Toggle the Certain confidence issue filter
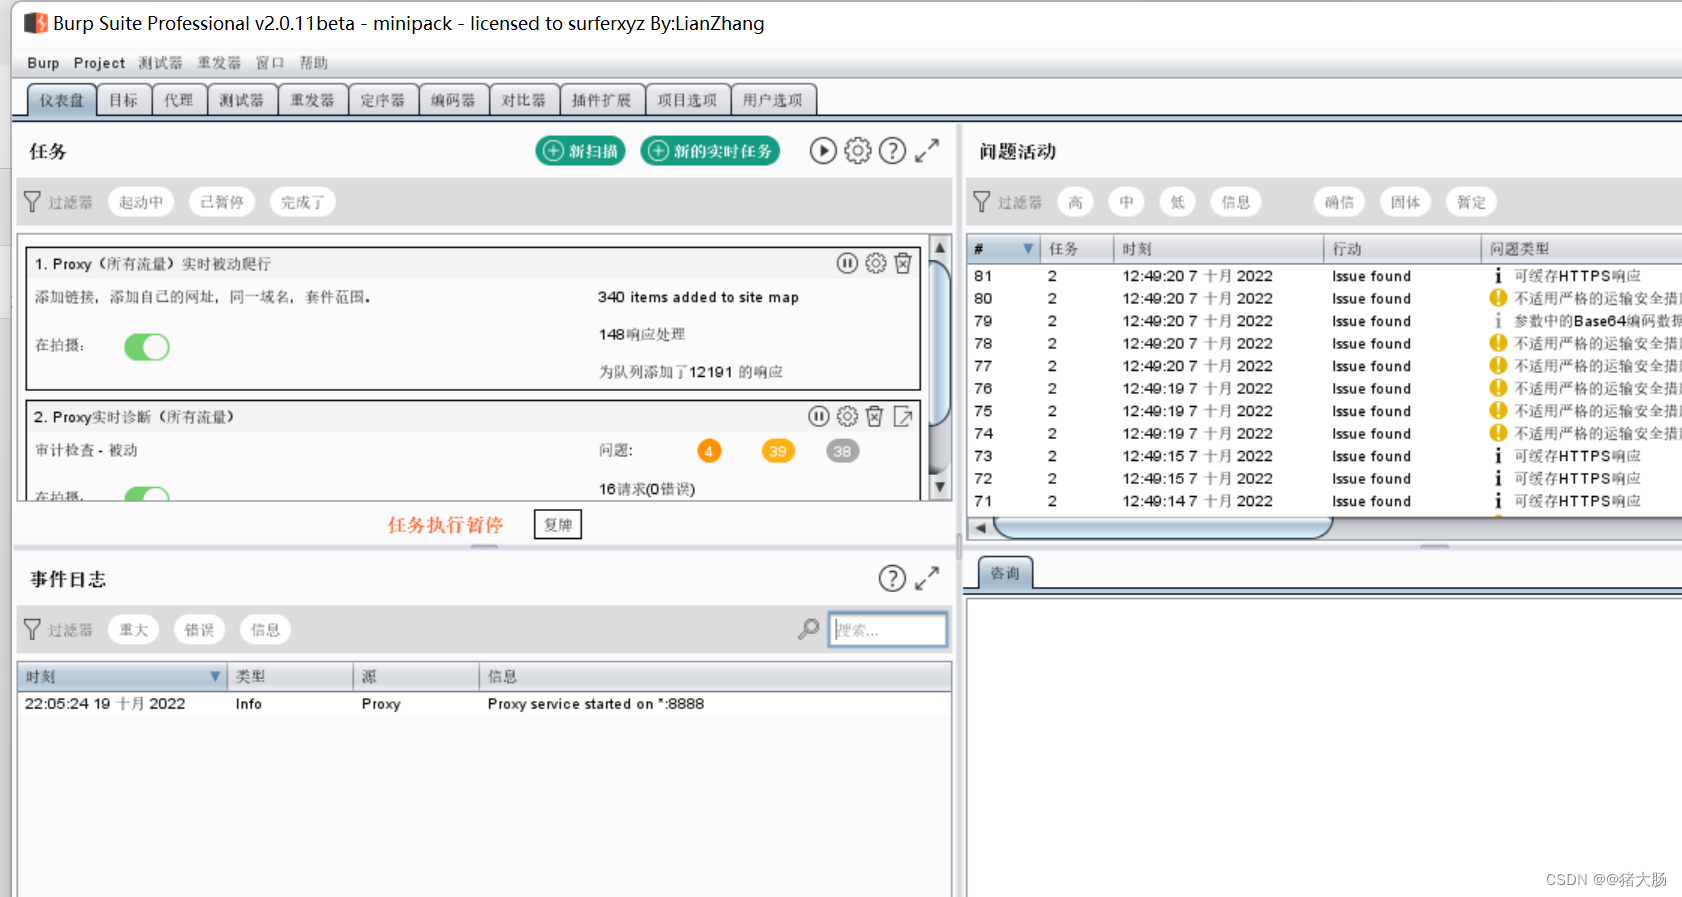This screenshot has height=897, width=1682. click(x=1340, y=202)
